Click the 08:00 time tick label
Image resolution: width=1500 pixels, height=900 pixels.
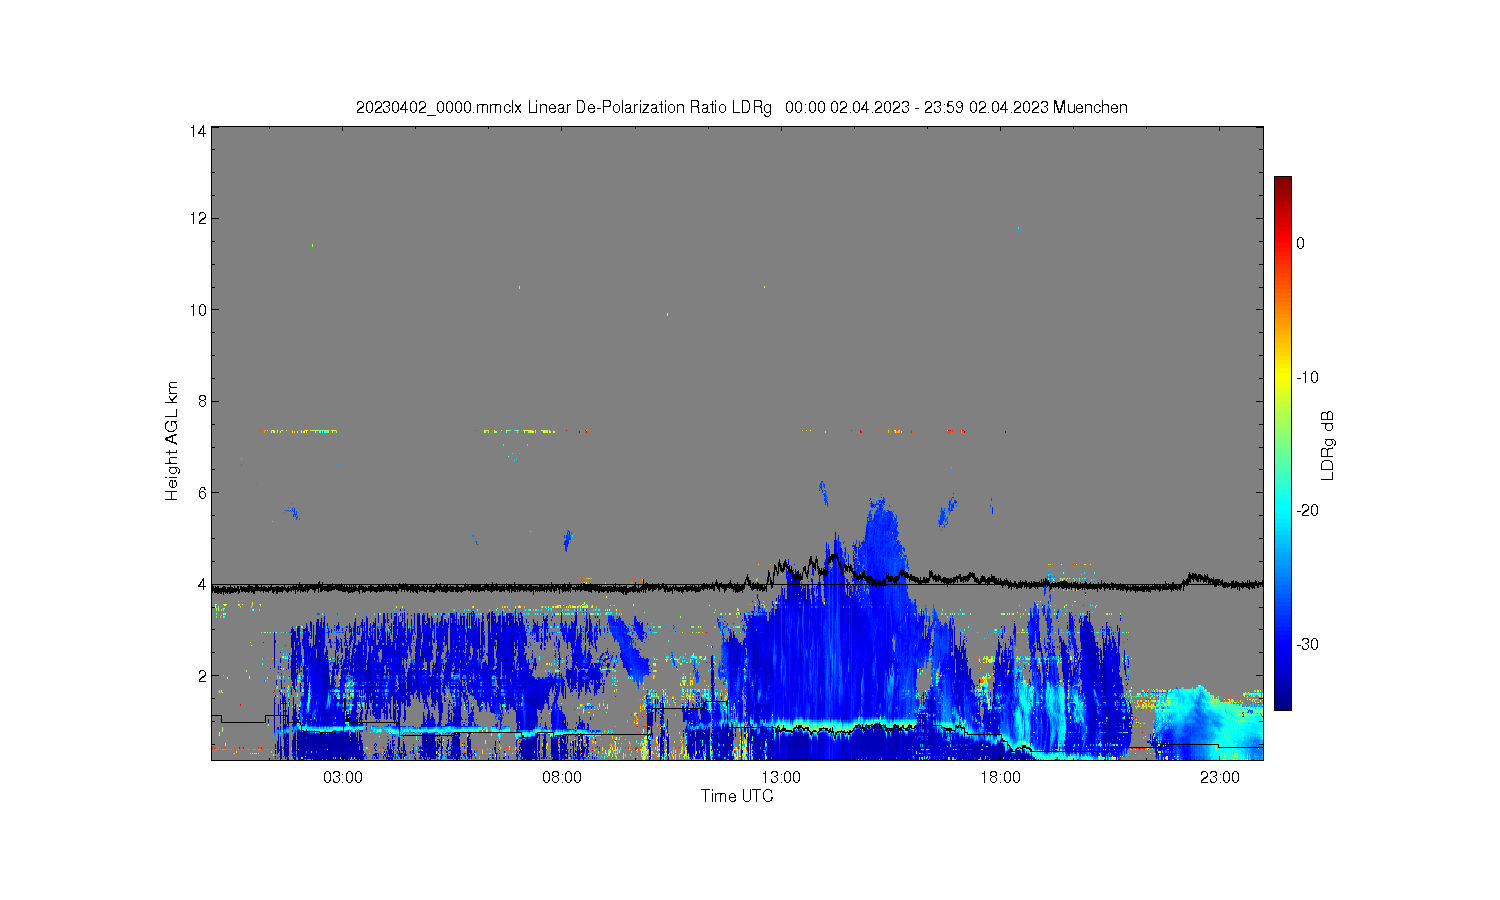(562, 778)
